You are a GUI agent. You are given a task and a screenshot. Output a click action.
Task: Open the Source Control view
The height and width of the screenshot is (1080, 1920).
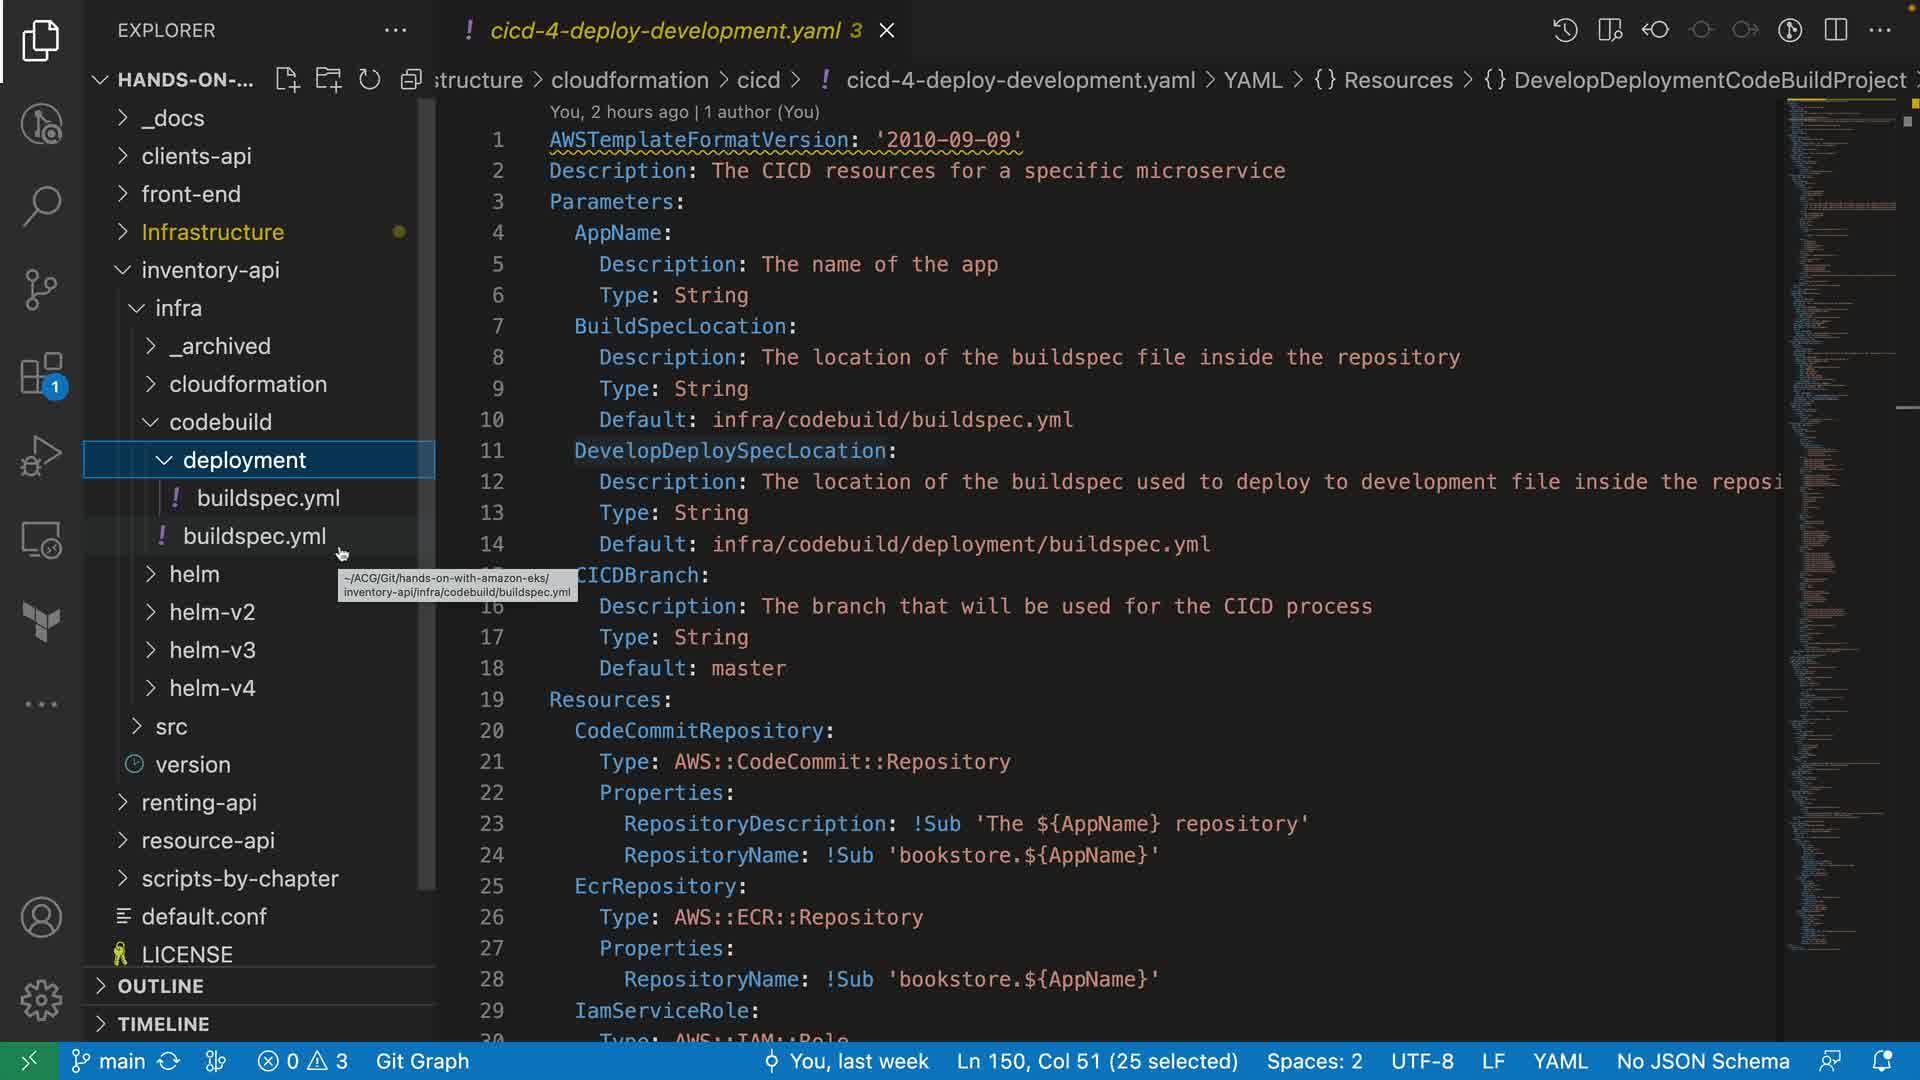[x=41, y=290]
